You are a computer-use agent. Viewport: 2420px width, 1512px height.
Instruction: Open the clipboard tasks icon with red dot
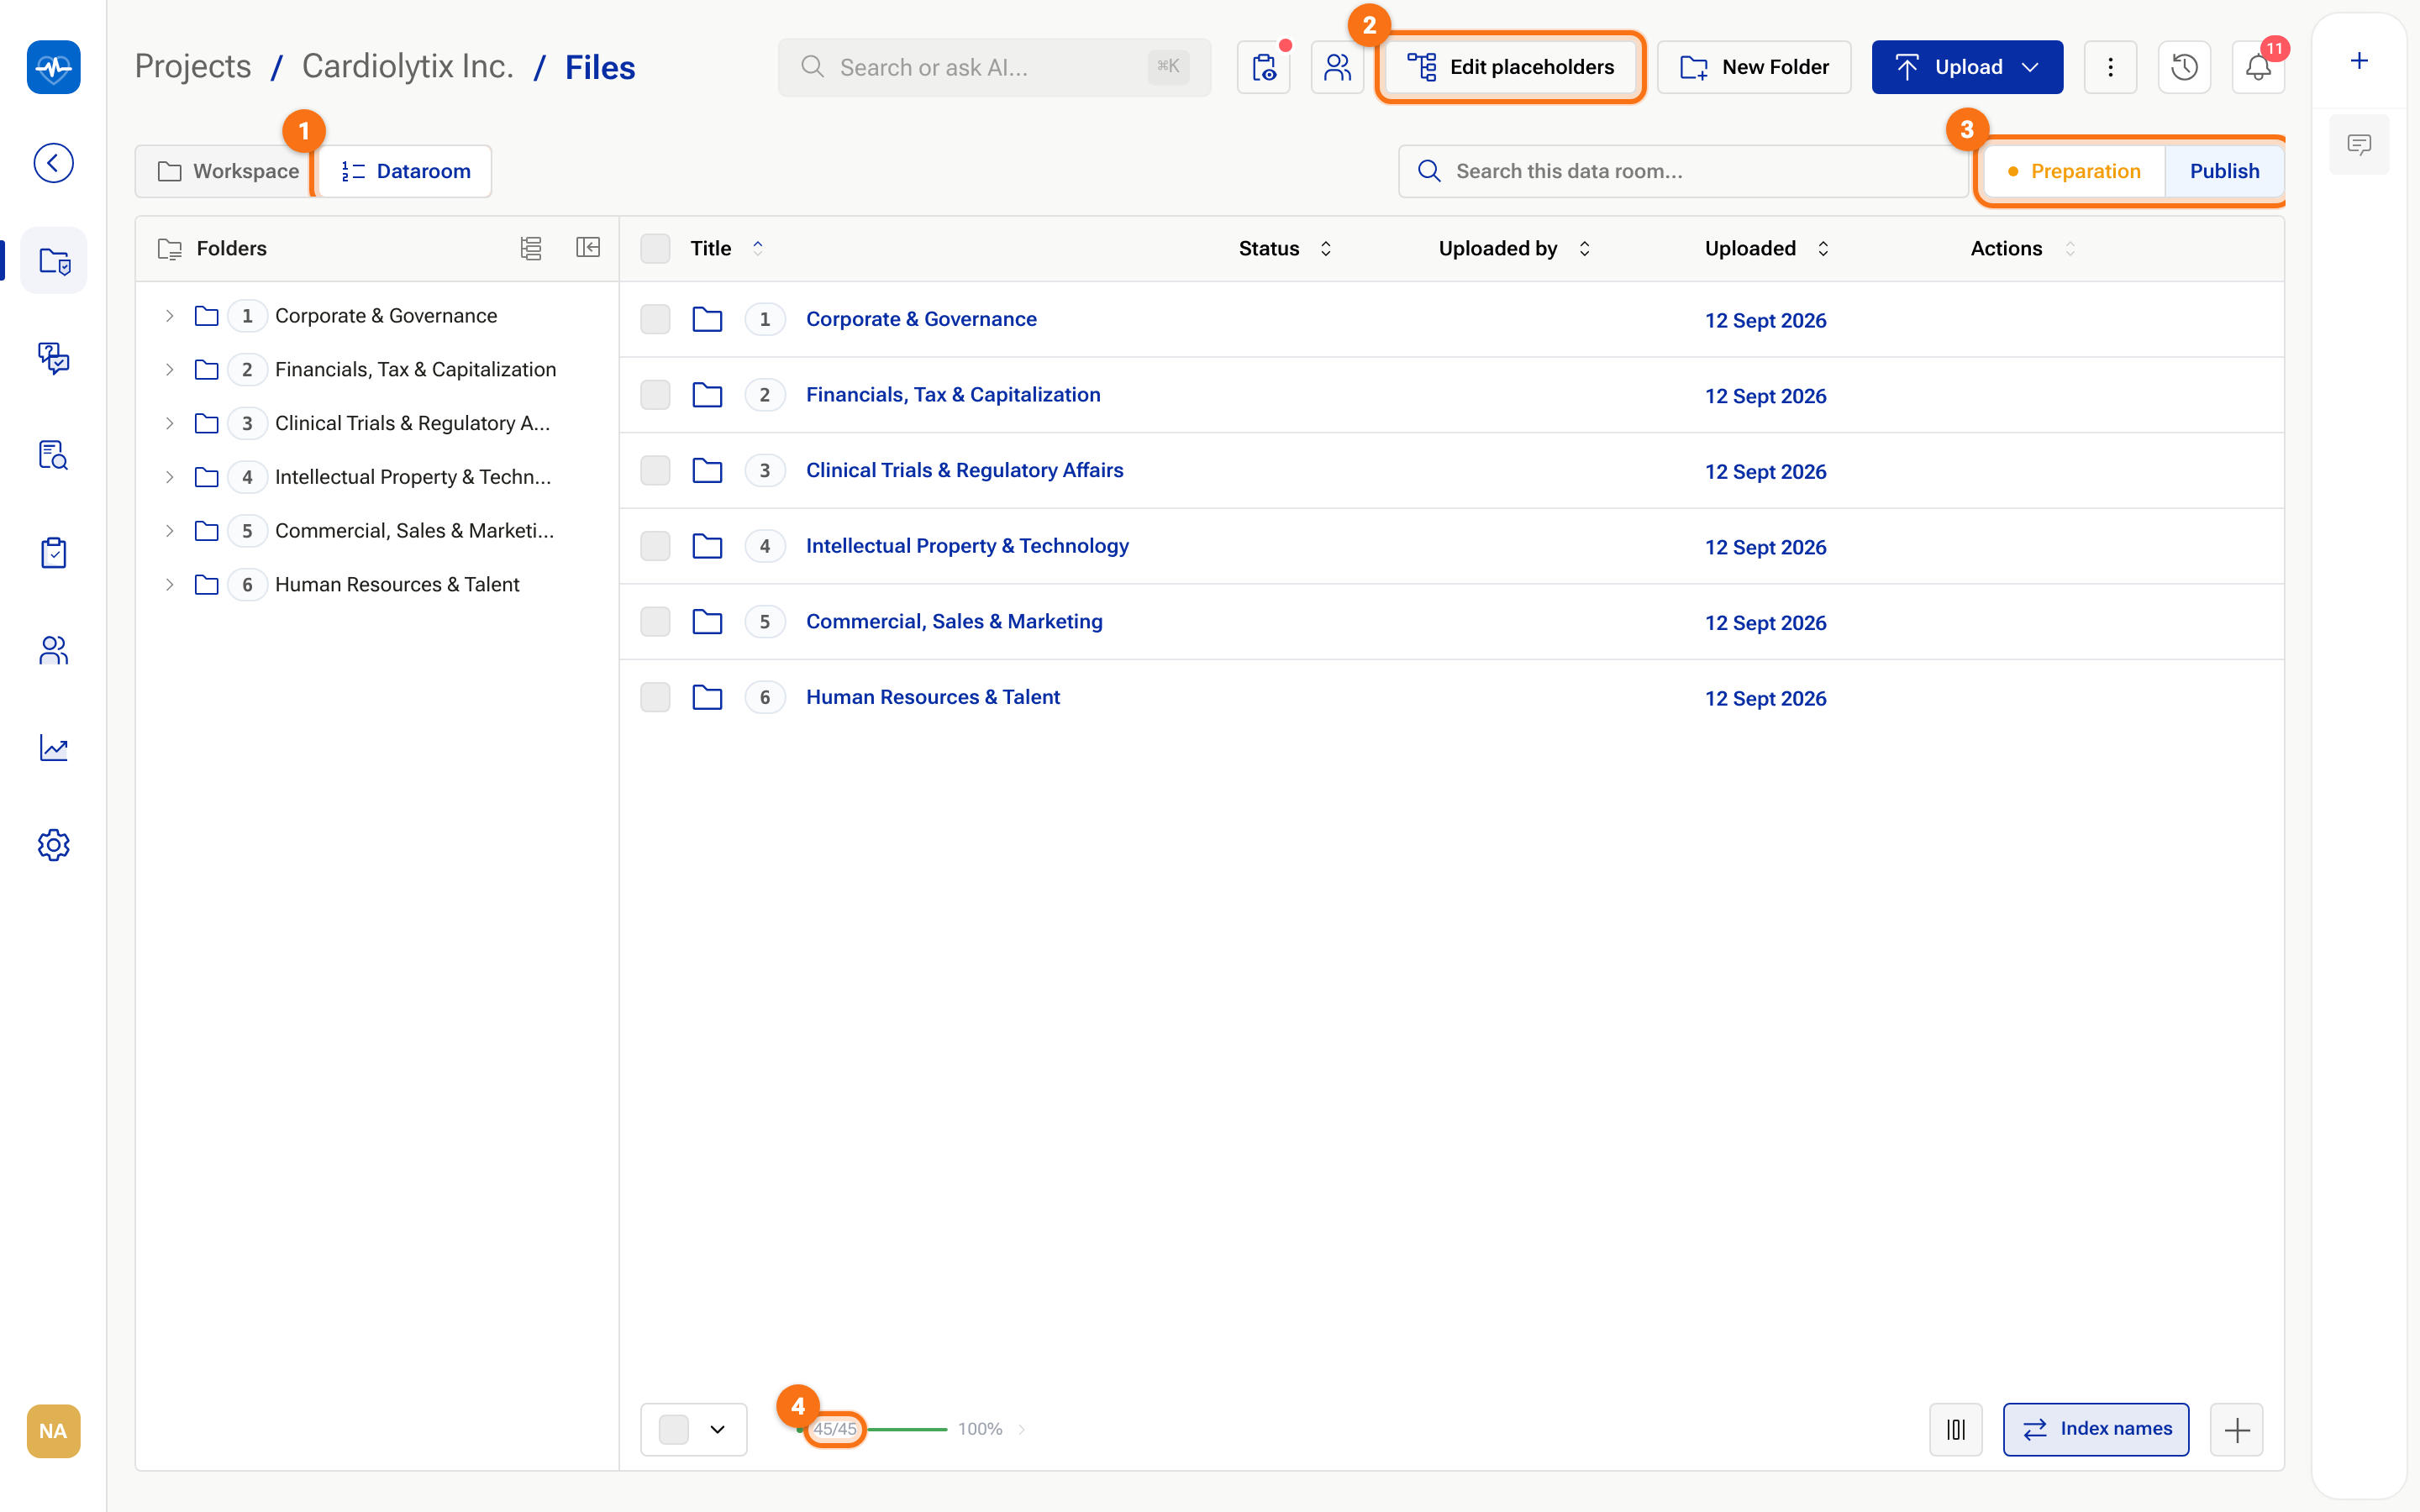(x=1264, y=67)
